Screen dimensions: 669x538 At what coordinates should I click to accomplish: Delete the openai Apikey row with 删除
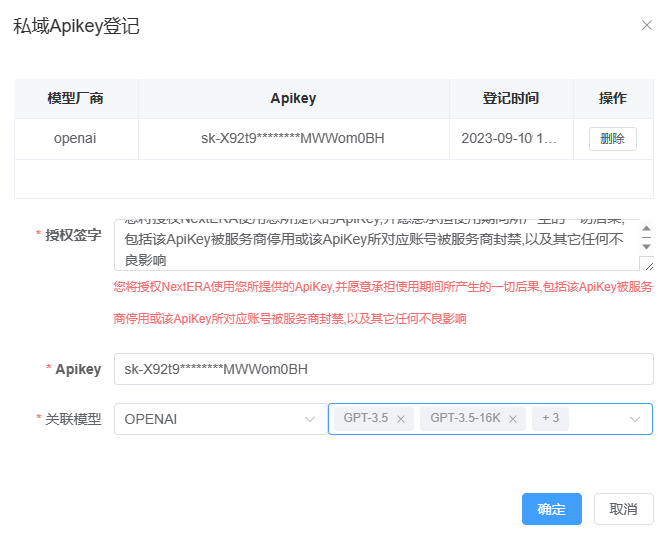coord(612,139)
